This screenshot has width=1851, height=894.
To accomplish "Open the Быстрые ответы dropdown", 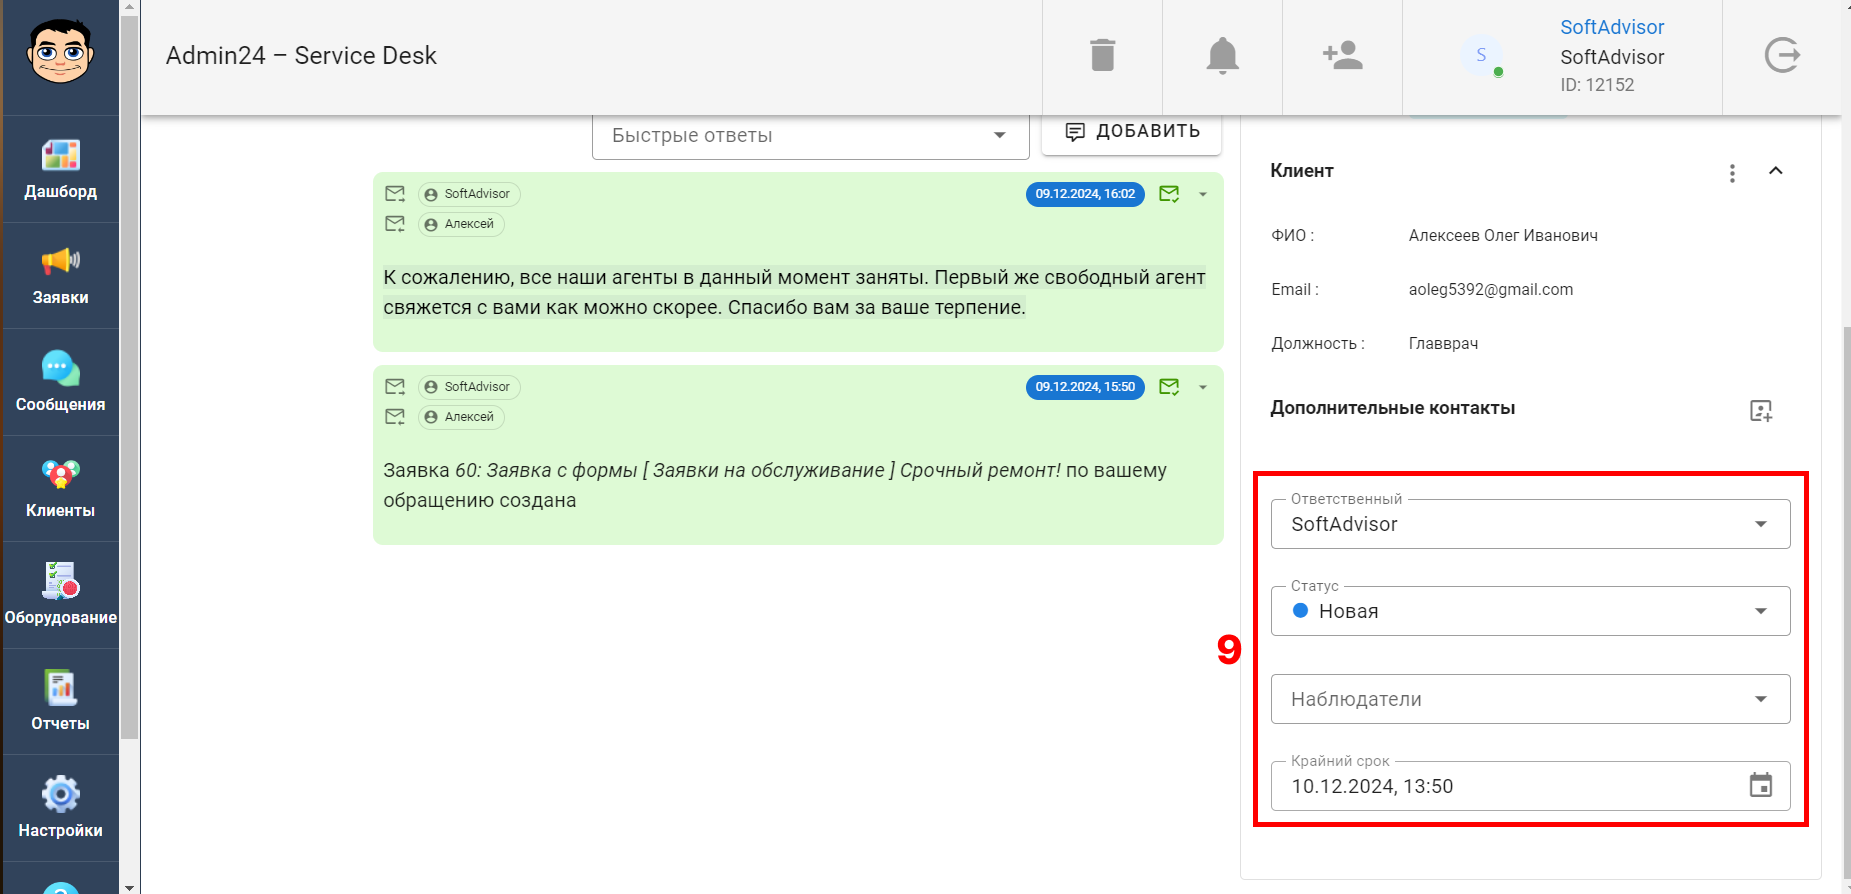I will (810, 136).
